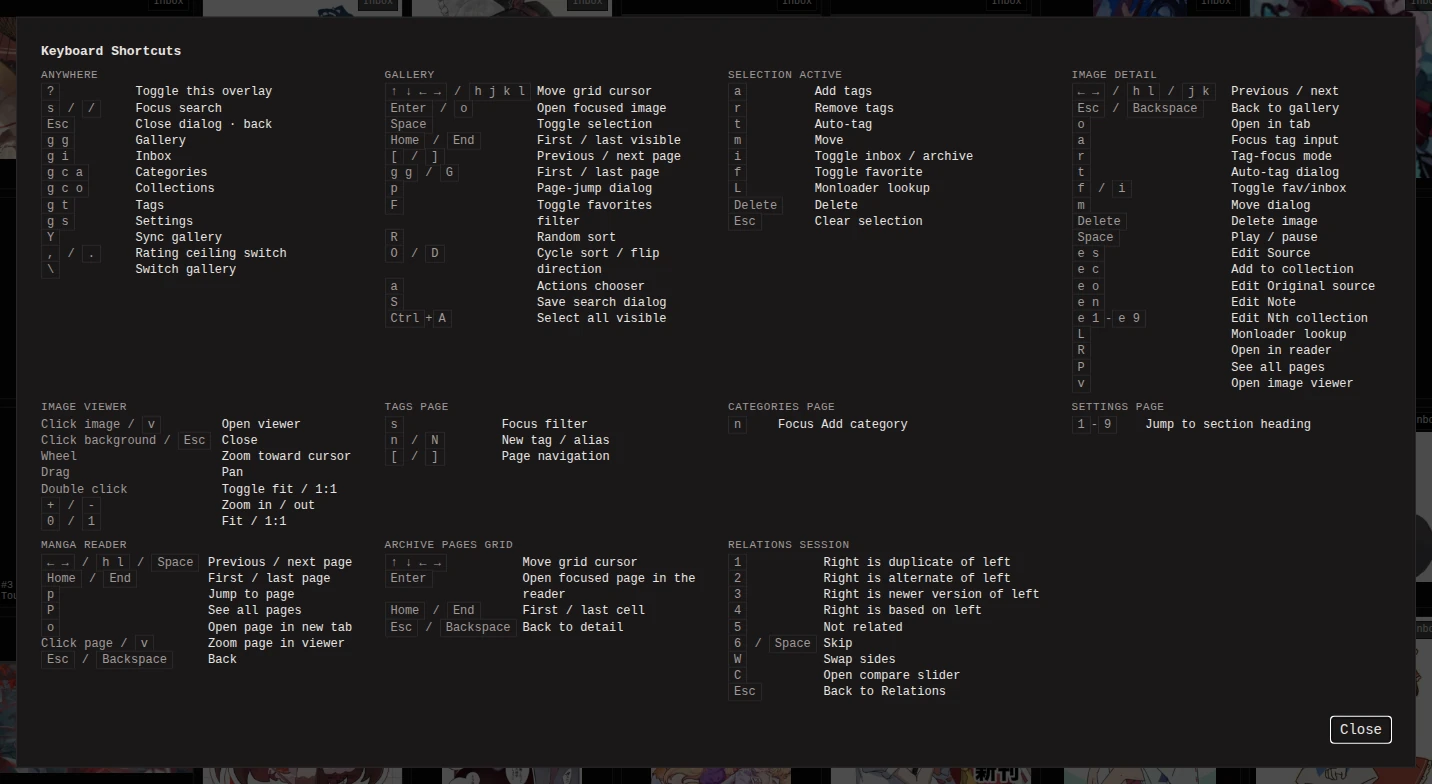Viewport: 1432px width, 784px height.
Task: Click the "Random sort" entry
Action: pyautogui.click(x=576, y=237)
